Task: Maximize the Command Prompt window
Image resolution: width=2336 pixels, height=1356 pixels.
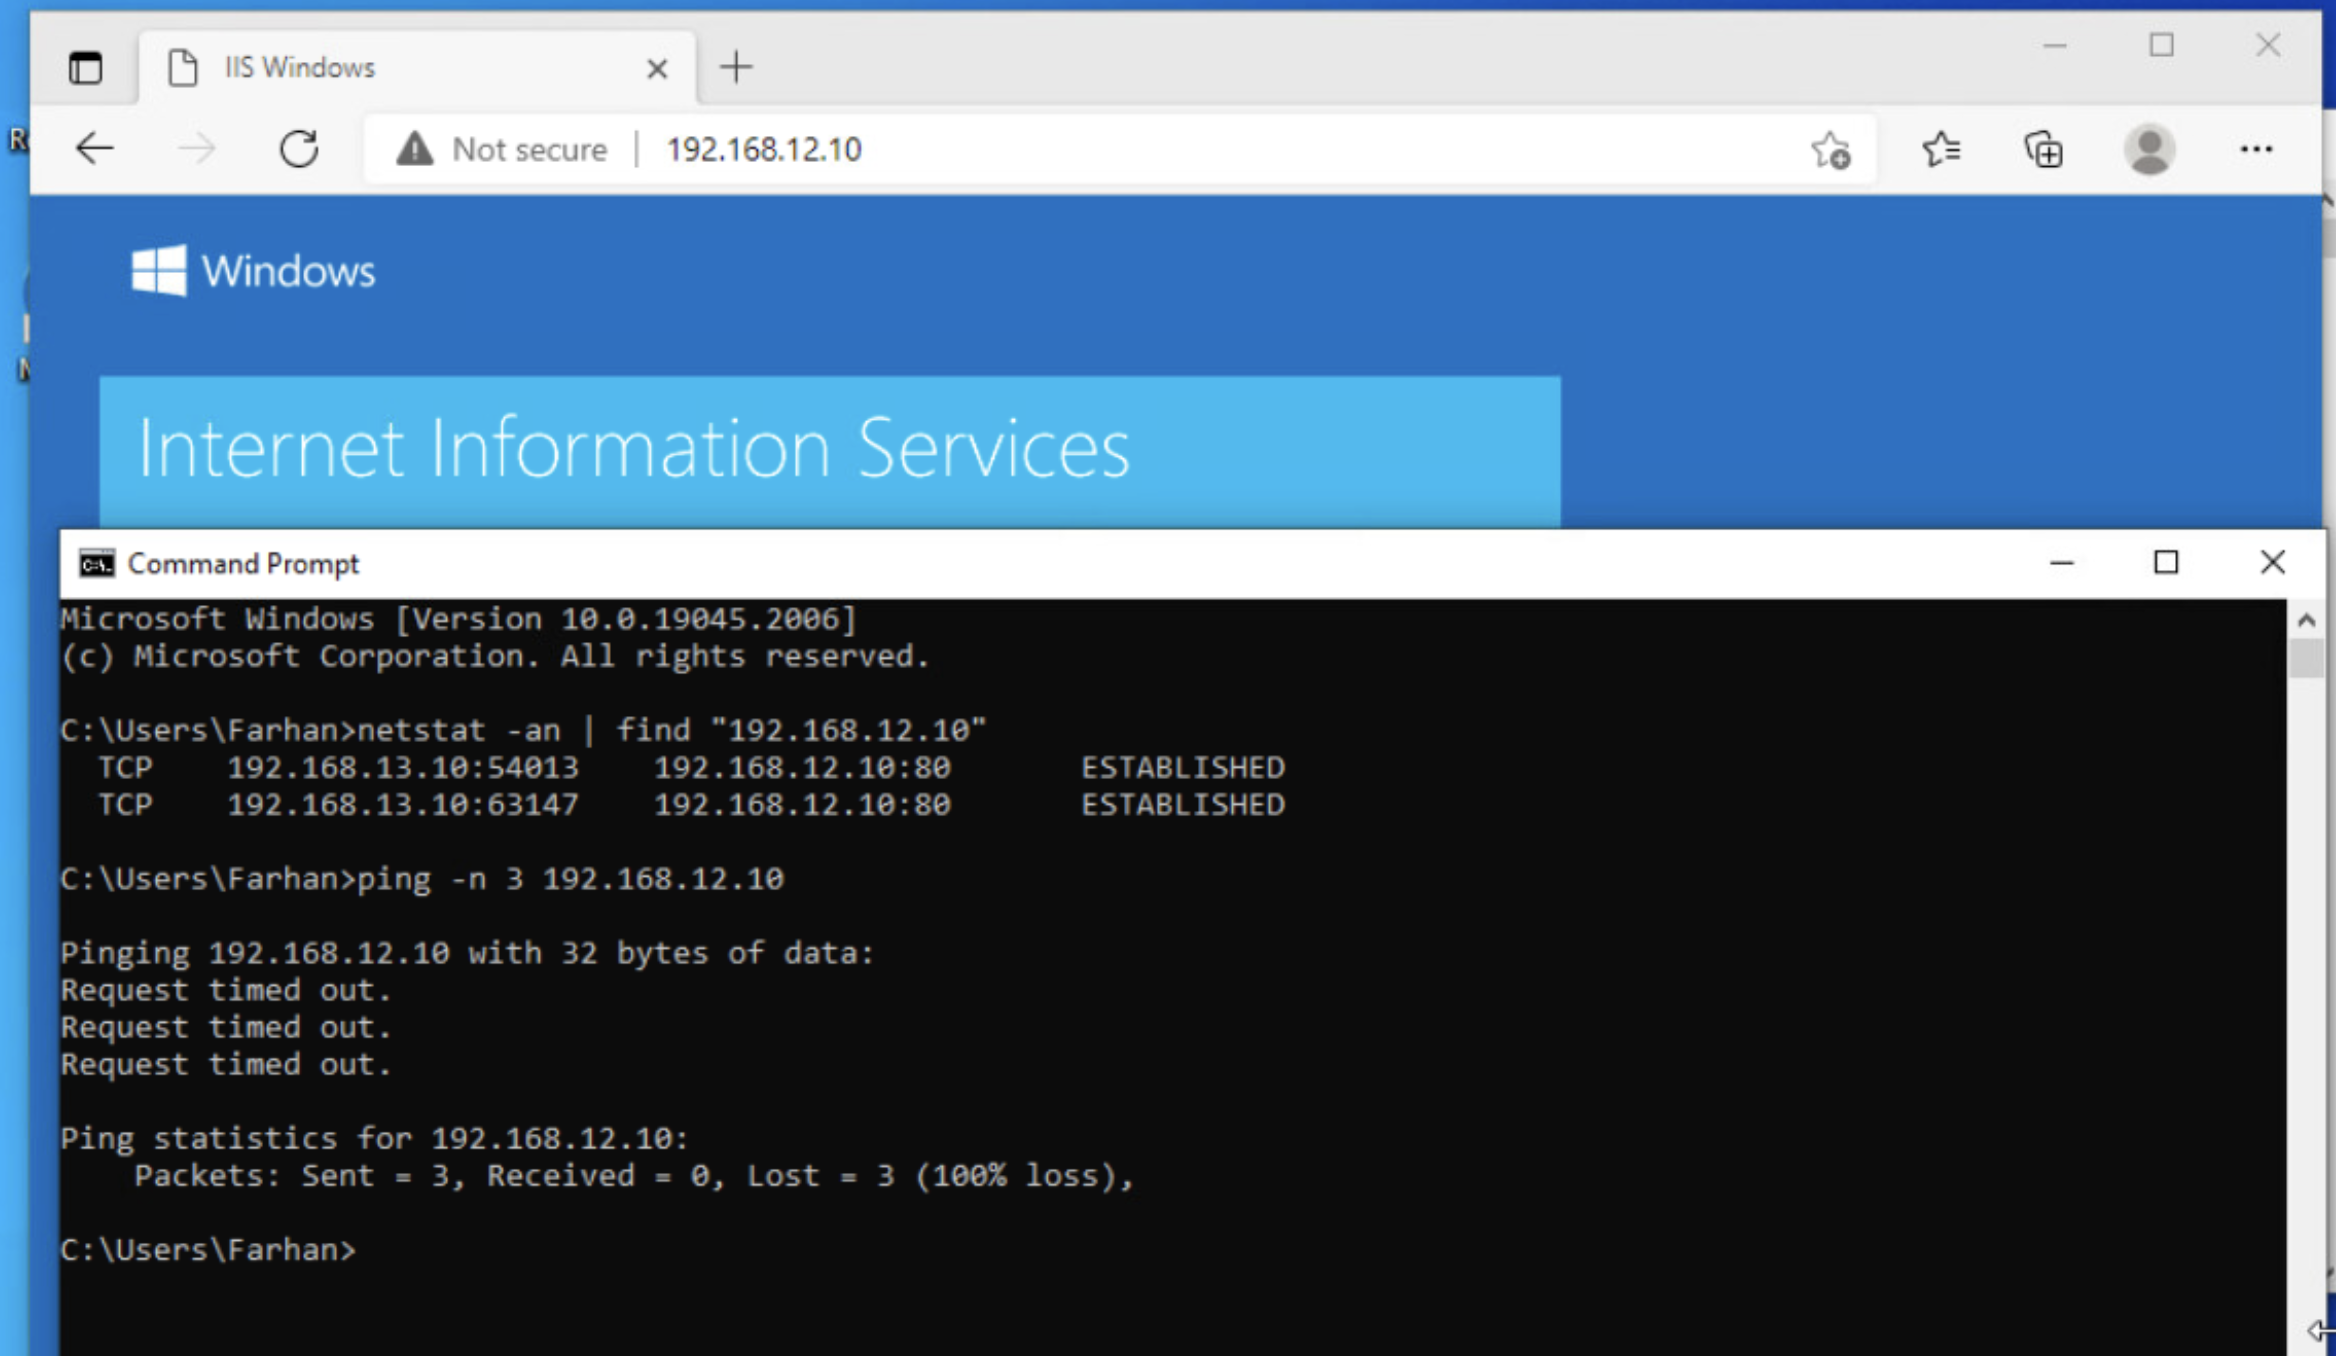Action: (x=2166, y=563)
